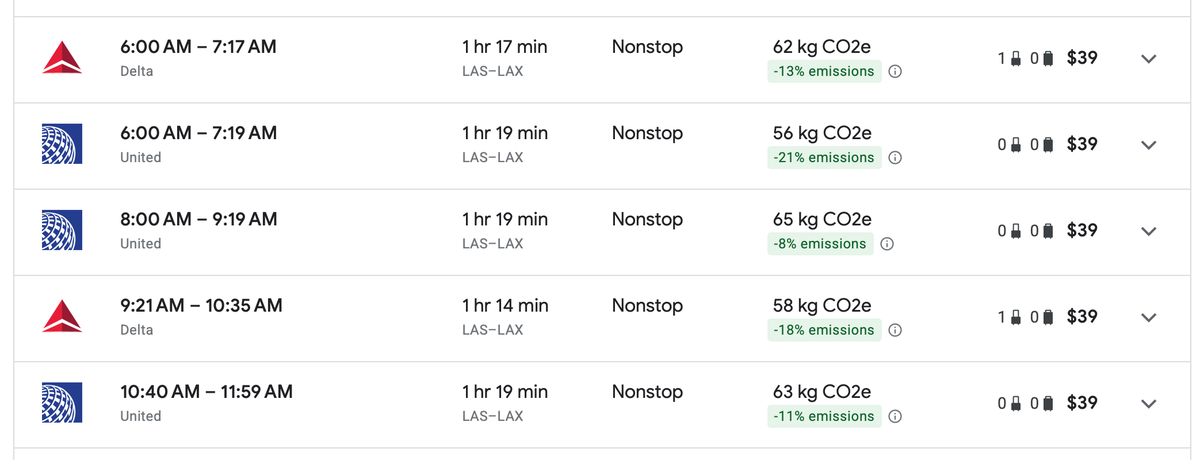
Task: Open emissions info icon for 58 kg flight
Action: click(896, 330)
